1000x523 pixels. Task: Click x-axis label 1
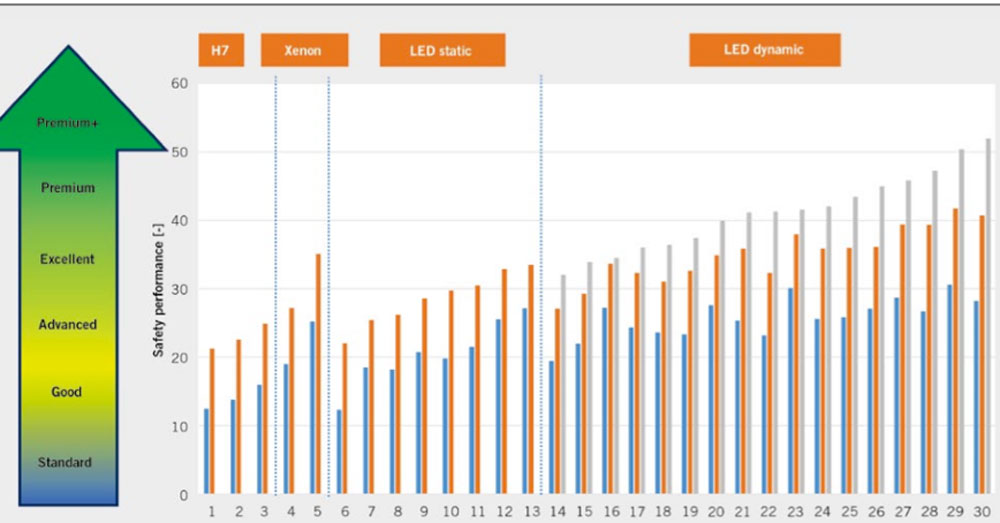[x=212, y=512]
